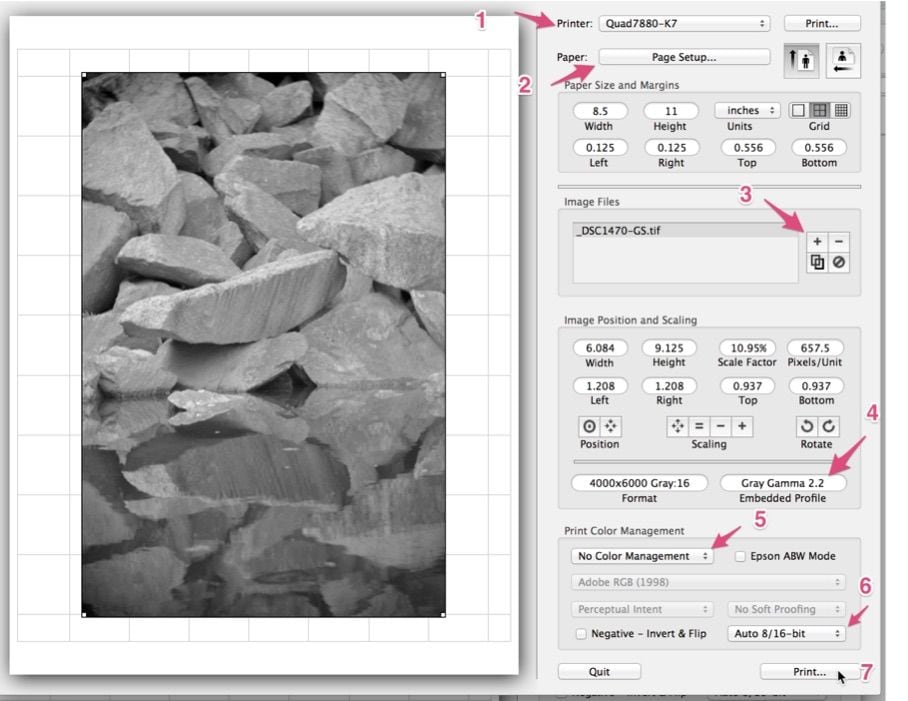Check Negative - Invert & Flip option
908x701 pixels.
[580, 634]
